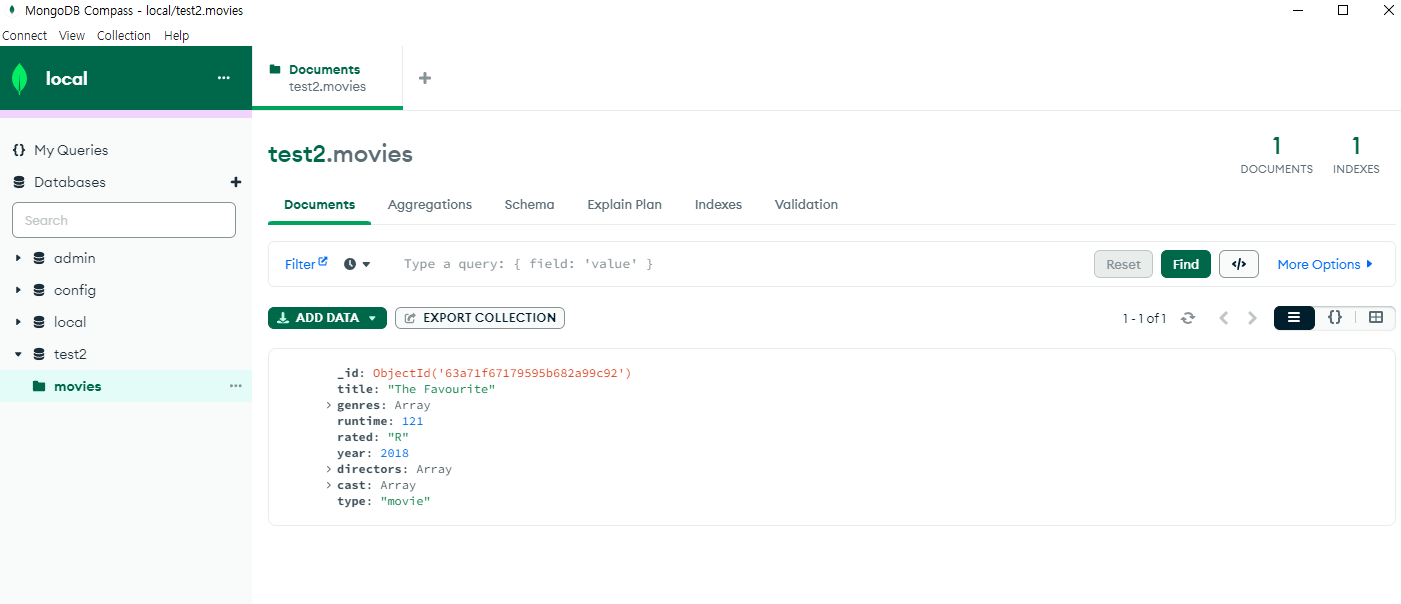
Task: Click the movies collection folder icon
Action: click(39, 386)
